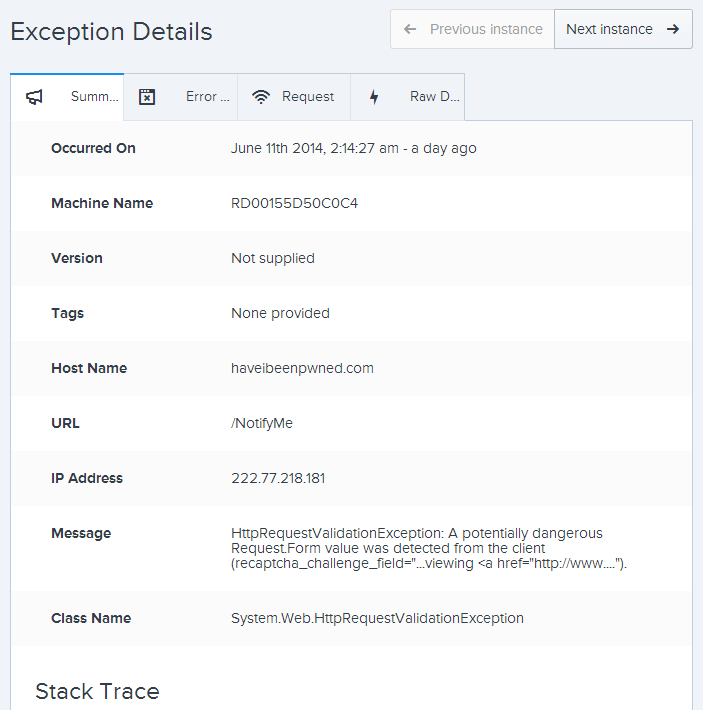Select IP address 222.77.218.181
The image size is (703, 710).
[x=278, y=478]
